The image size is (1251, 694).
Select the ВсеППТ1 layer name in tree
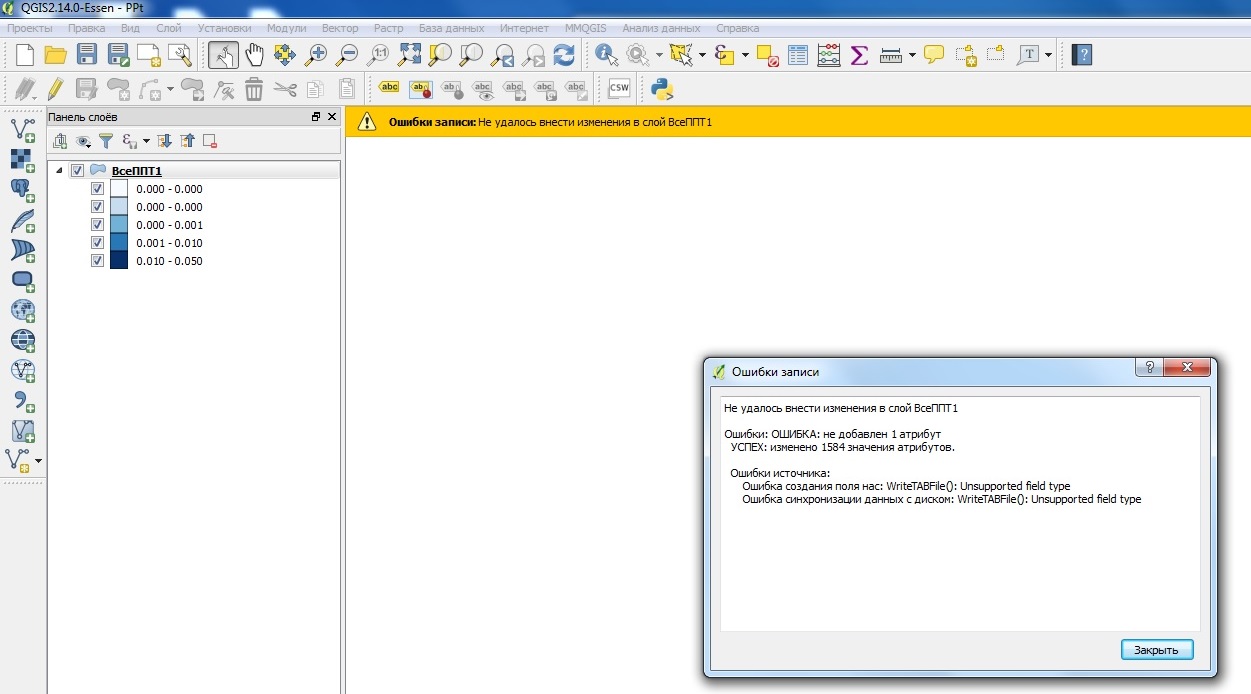coord(137,171)
